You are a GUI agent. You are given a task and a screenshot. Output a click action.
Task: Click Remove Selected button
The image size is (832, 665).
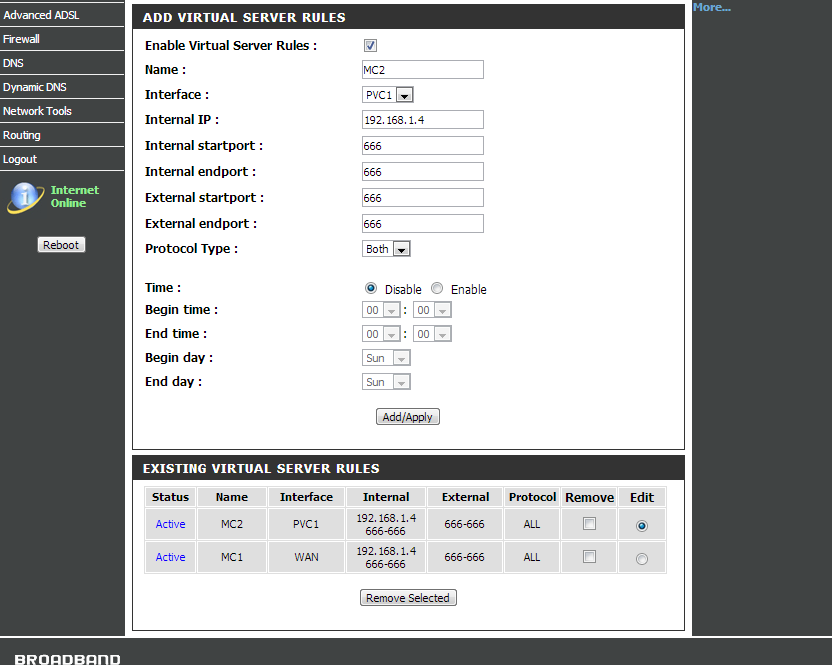(x=408, y=598)
